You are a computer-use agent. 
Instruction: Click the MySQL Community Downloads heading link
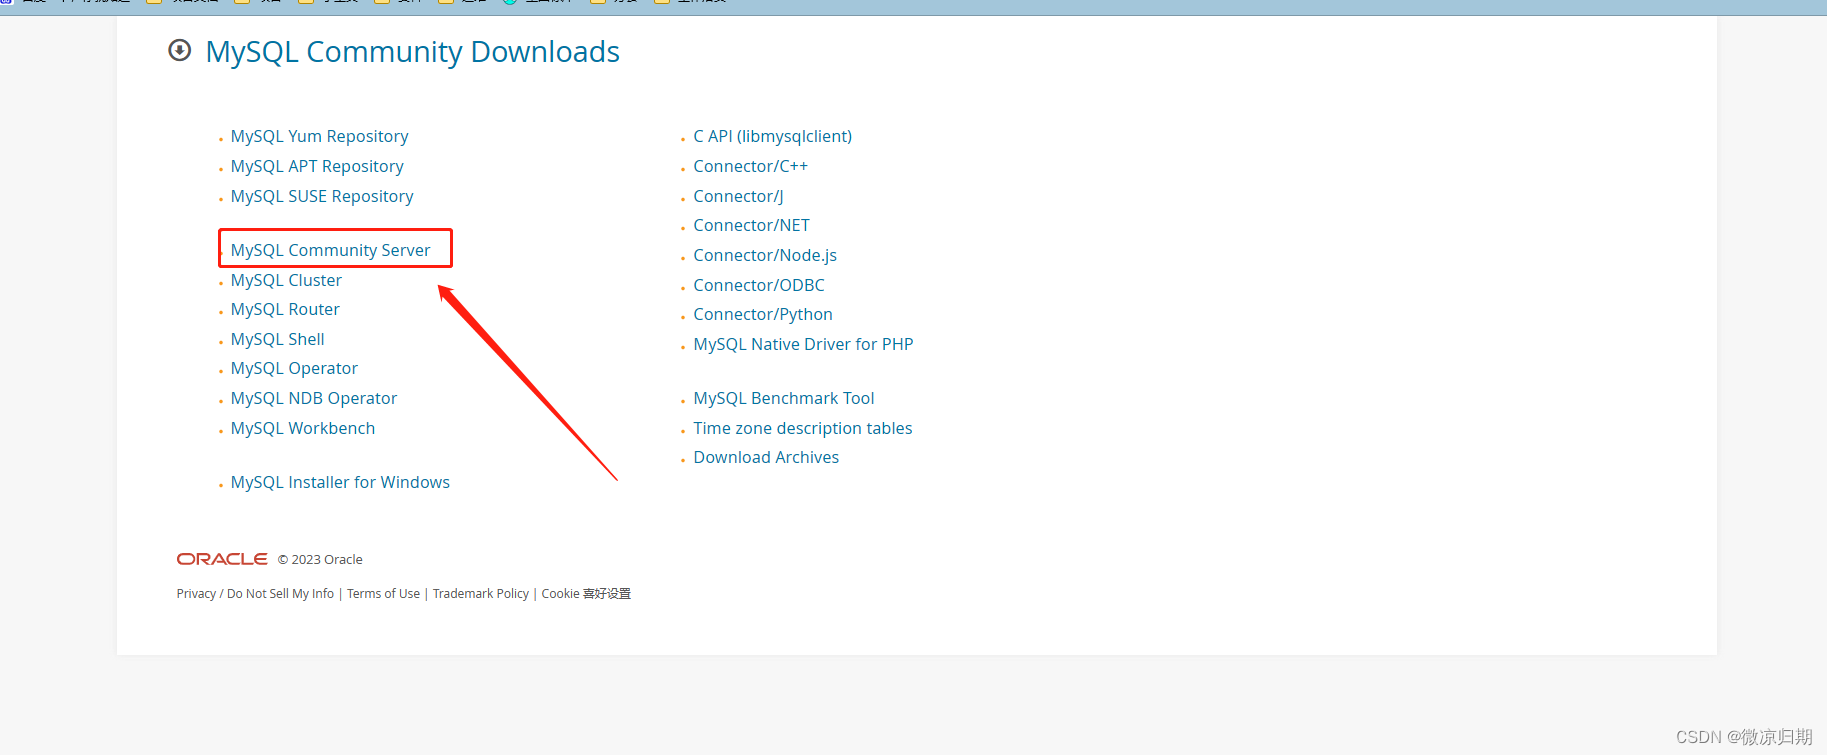pyautogui.click(x=412, y=52)
